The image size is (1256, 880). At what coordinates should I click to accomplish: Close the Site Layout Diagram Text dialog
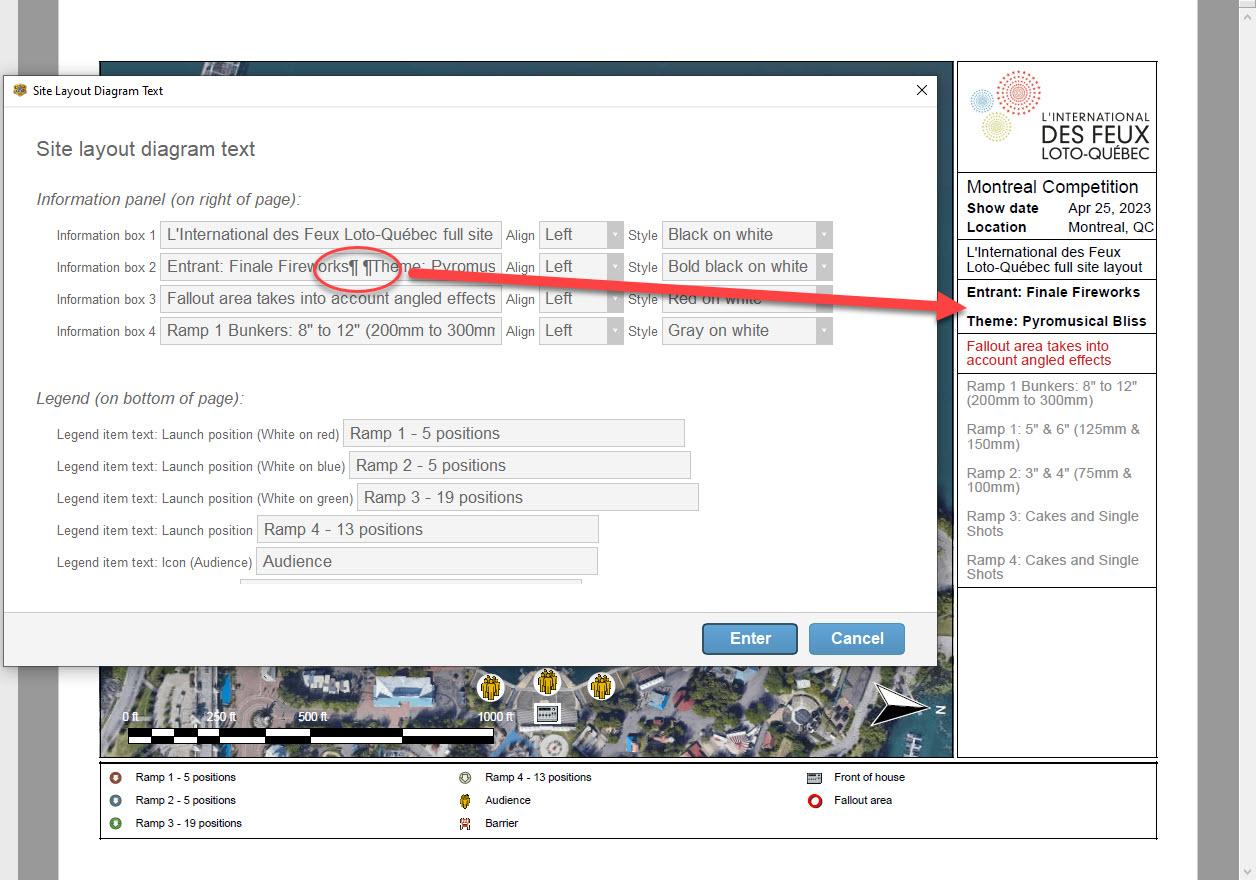[x=921, y=90]
